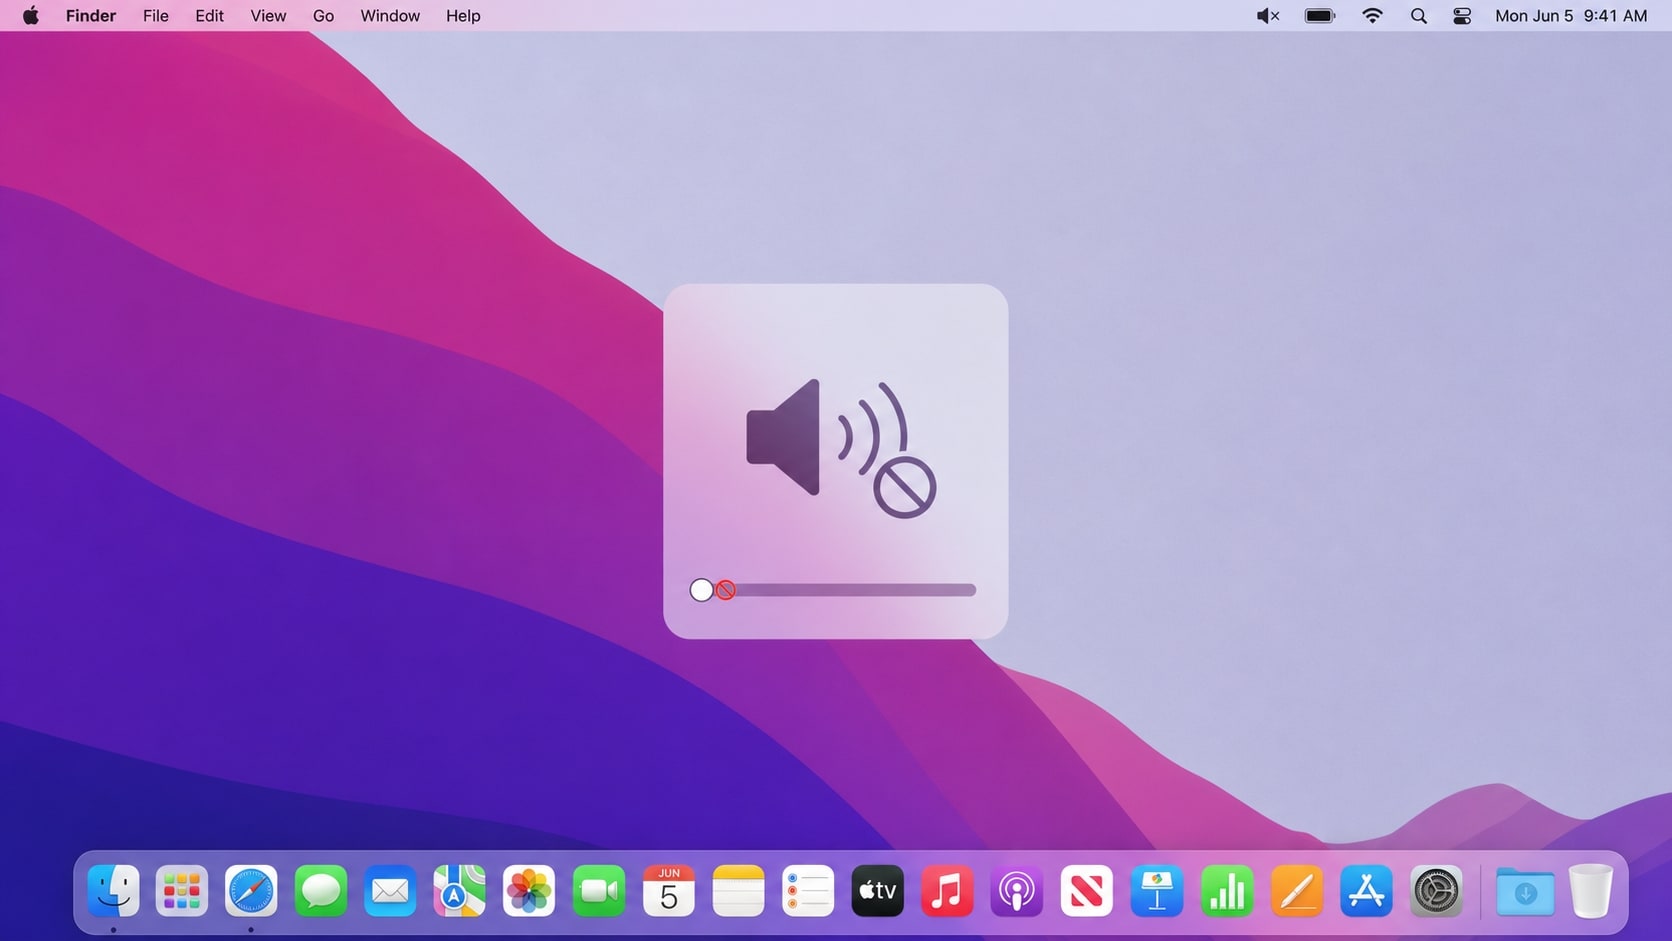Launch Numbers from the Dock
1672x941 pixels.
[1227, 890]
